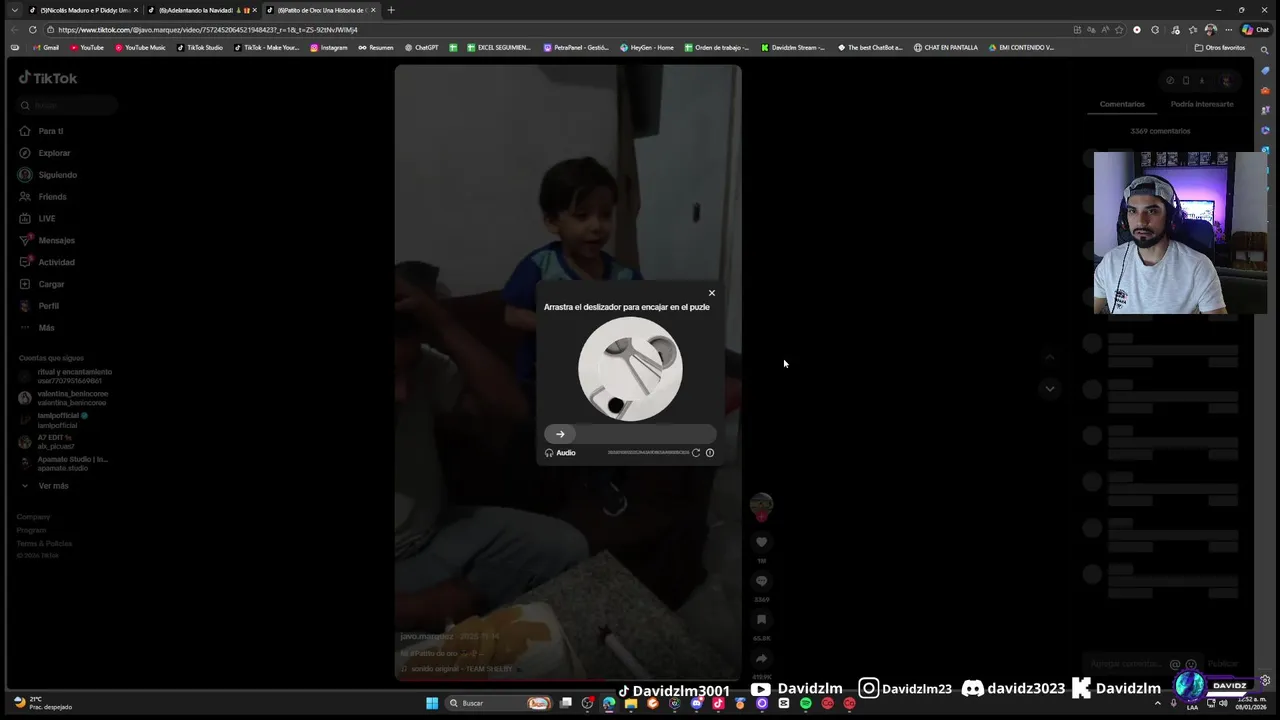This screenshot has height=720, width=1280.
Task: Open Actividad in TikTok sidebar
Action: coord(47,262)
